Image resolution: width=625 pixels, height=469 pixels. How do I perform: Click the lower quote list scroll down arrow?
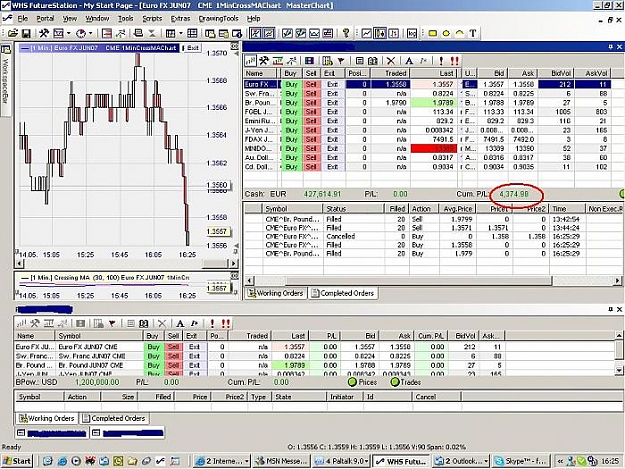tap(619, 371)
